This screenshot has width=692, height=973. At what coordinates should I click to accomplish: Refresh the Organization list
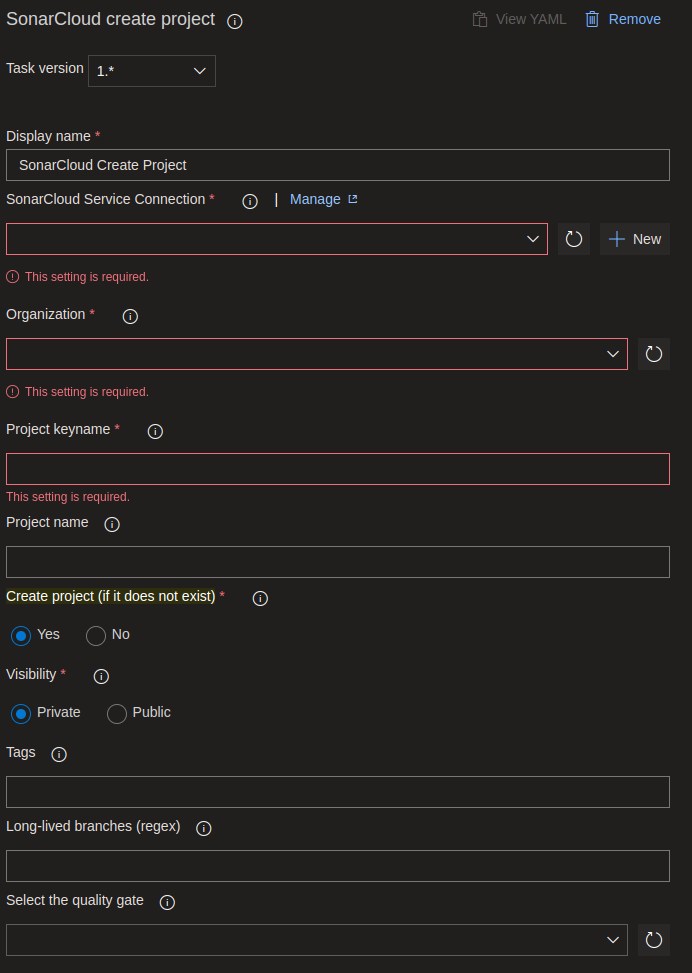(654, 354)
